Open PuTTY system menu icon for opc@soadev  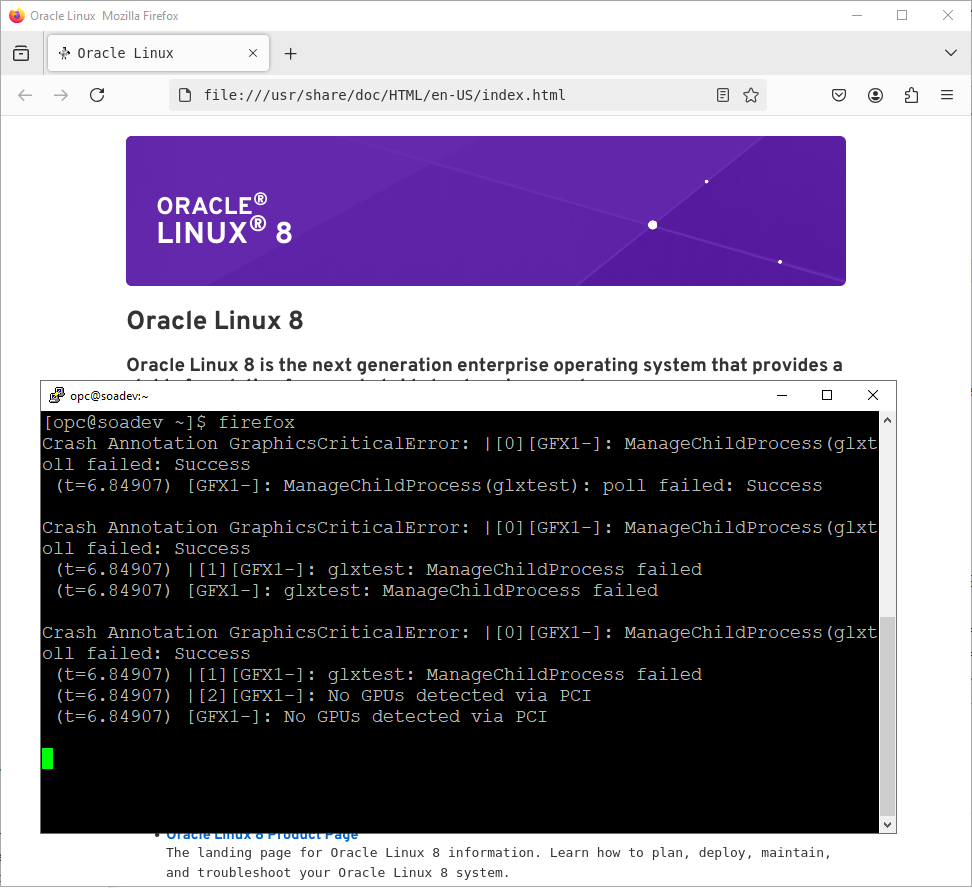point(57,395)
